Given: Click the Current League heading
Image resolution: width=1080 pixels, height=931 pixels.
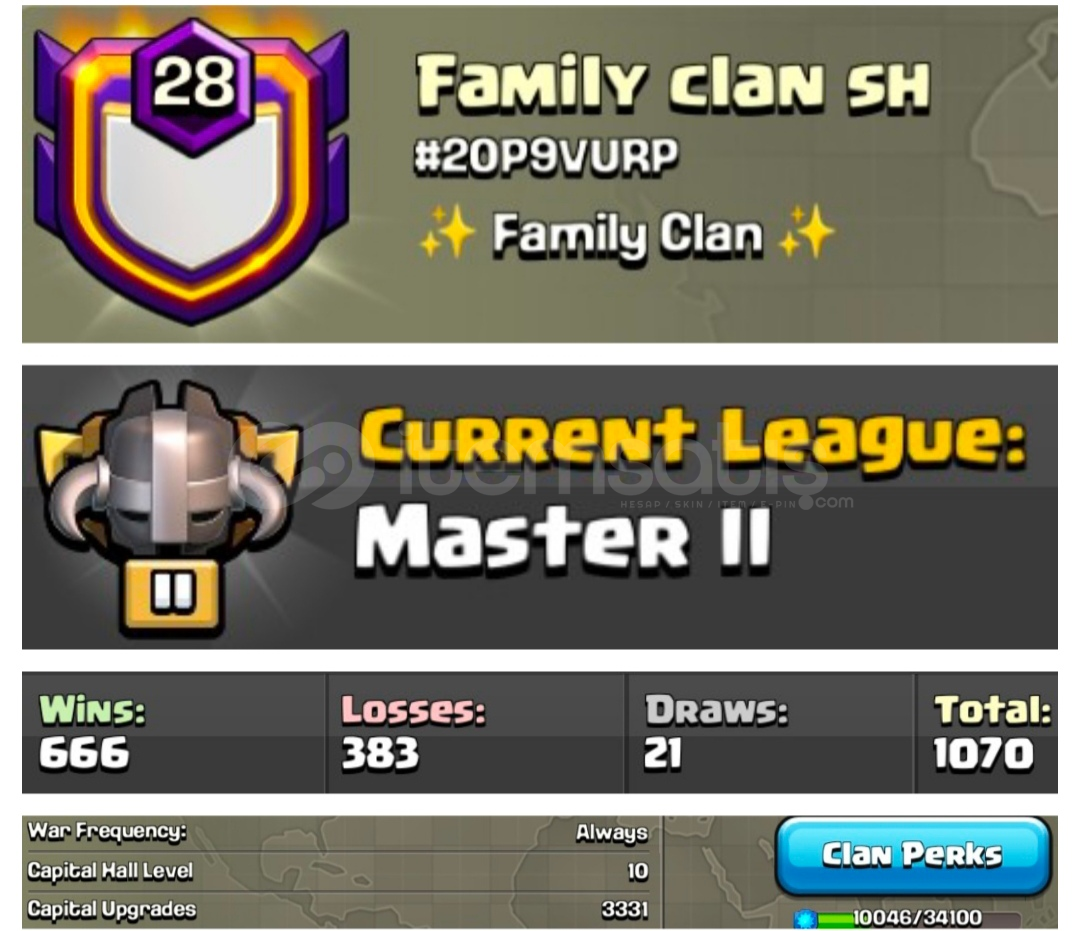Looking at the screenshot, I should [693, 438].
